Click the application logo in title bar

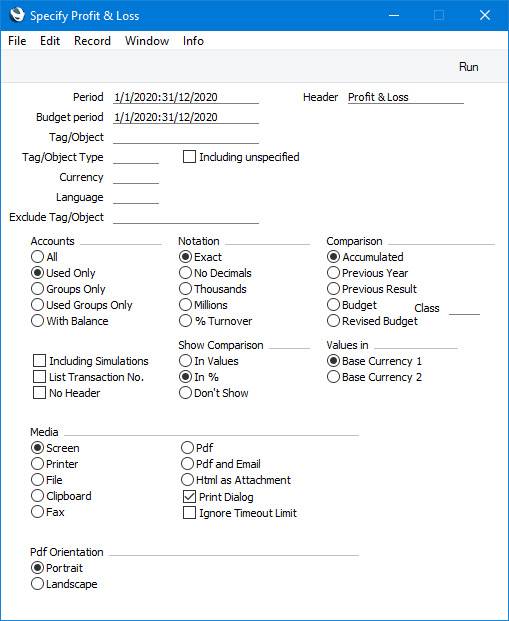(17, 15)
